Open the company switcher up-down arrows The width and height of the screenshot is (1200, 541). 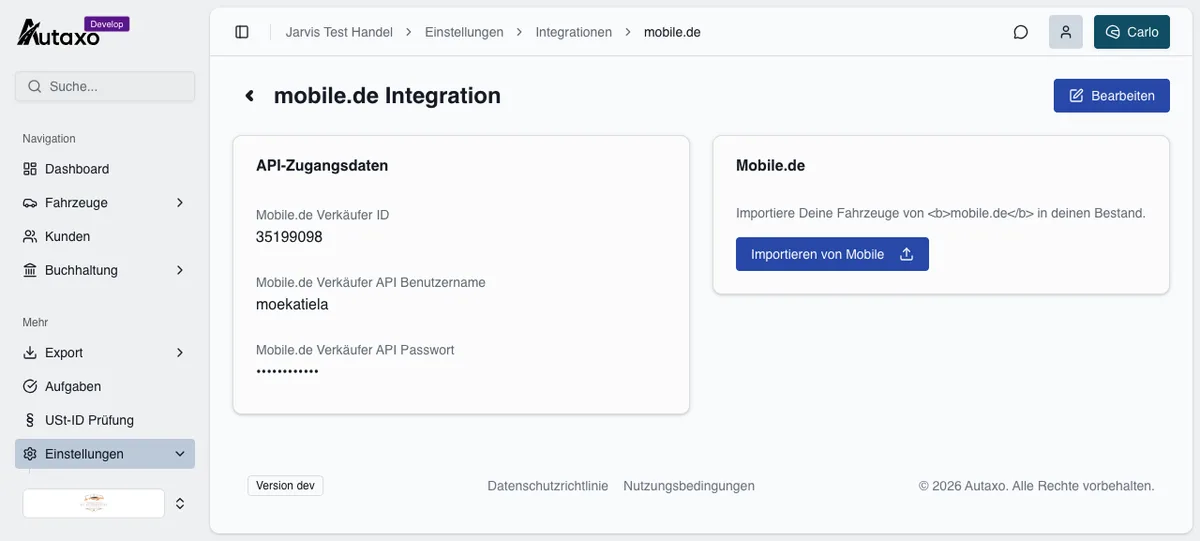point(180,503)
